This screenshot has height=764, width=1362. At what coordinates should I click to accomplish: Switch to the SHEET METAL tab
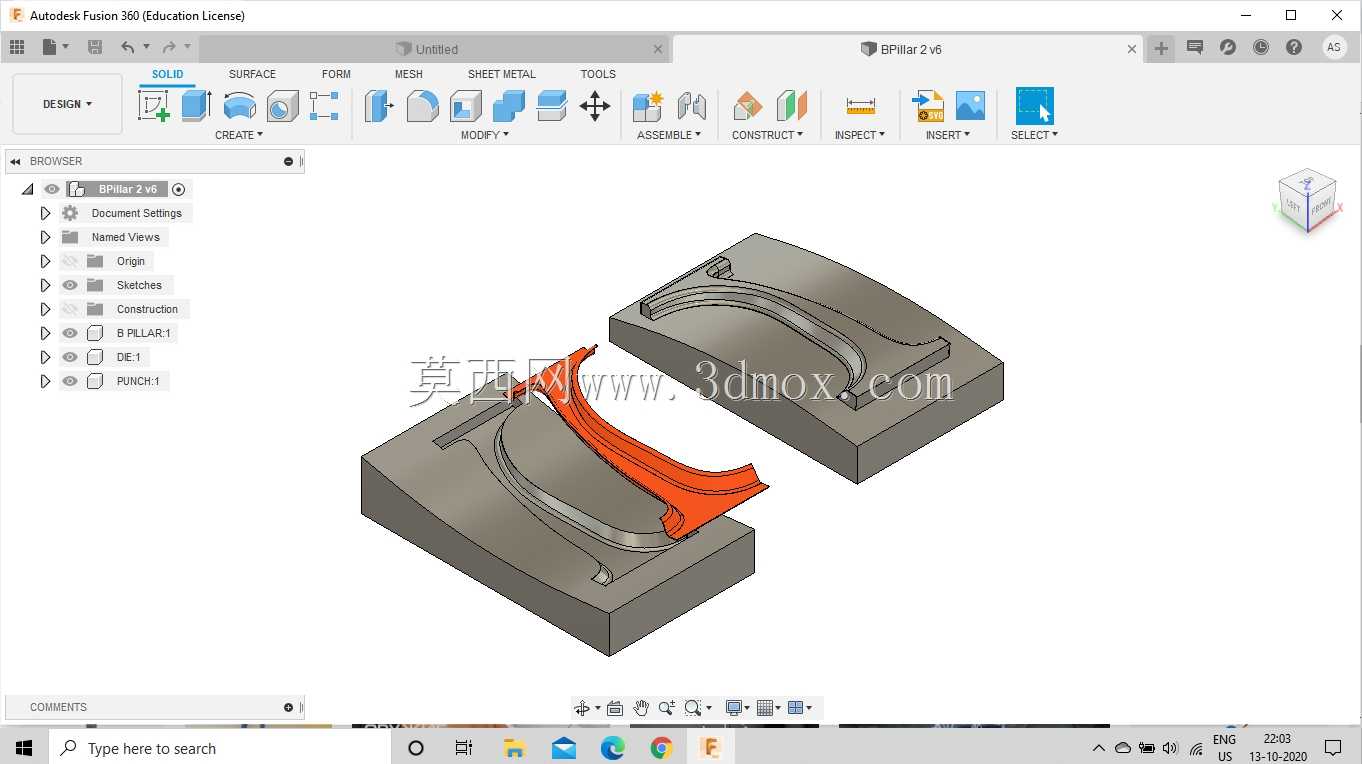[x=501, y=74]
